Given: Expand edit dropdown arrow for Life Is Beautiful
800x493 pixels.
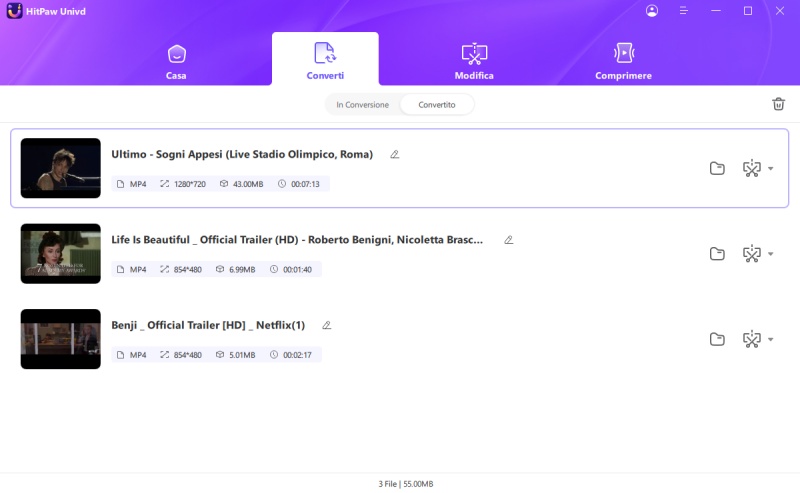Looking at the screenshot, I should 770,254.
